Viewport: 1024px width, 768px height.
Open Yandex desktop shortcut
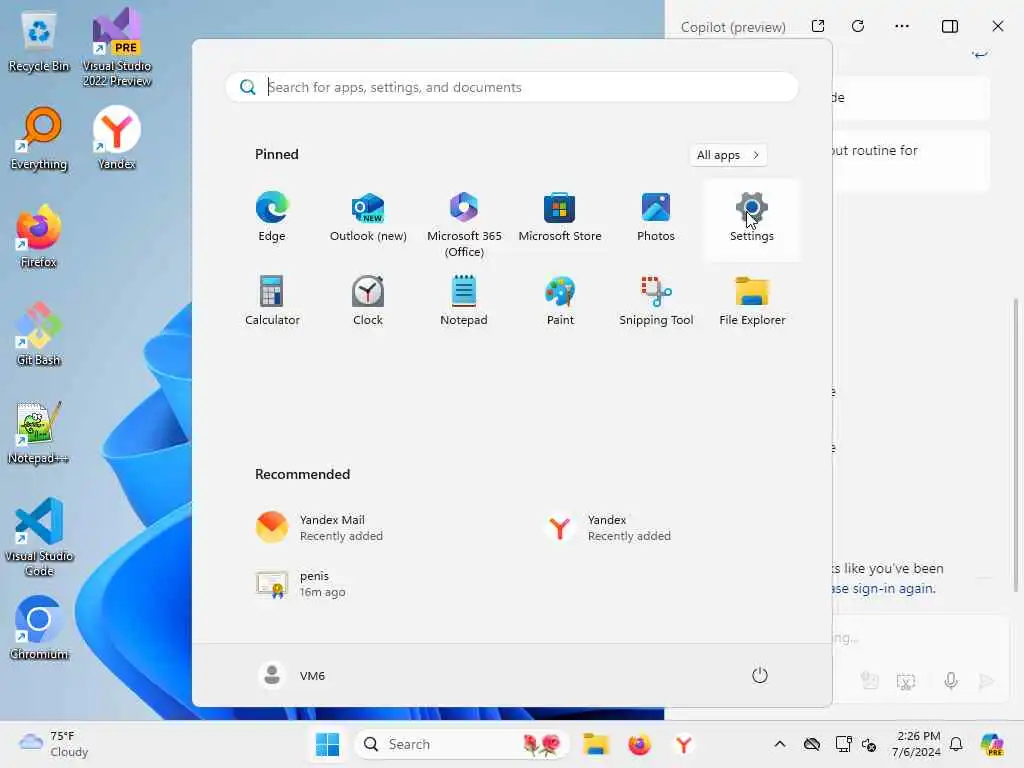coord(117,138)
